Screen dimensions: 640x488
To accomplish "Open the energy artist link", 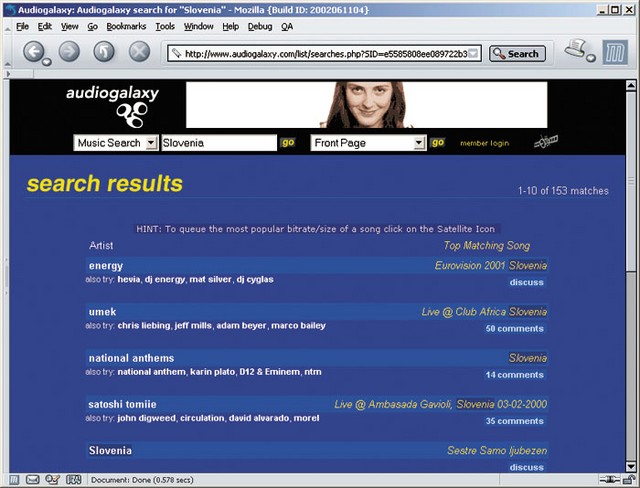I will (106, 266).
